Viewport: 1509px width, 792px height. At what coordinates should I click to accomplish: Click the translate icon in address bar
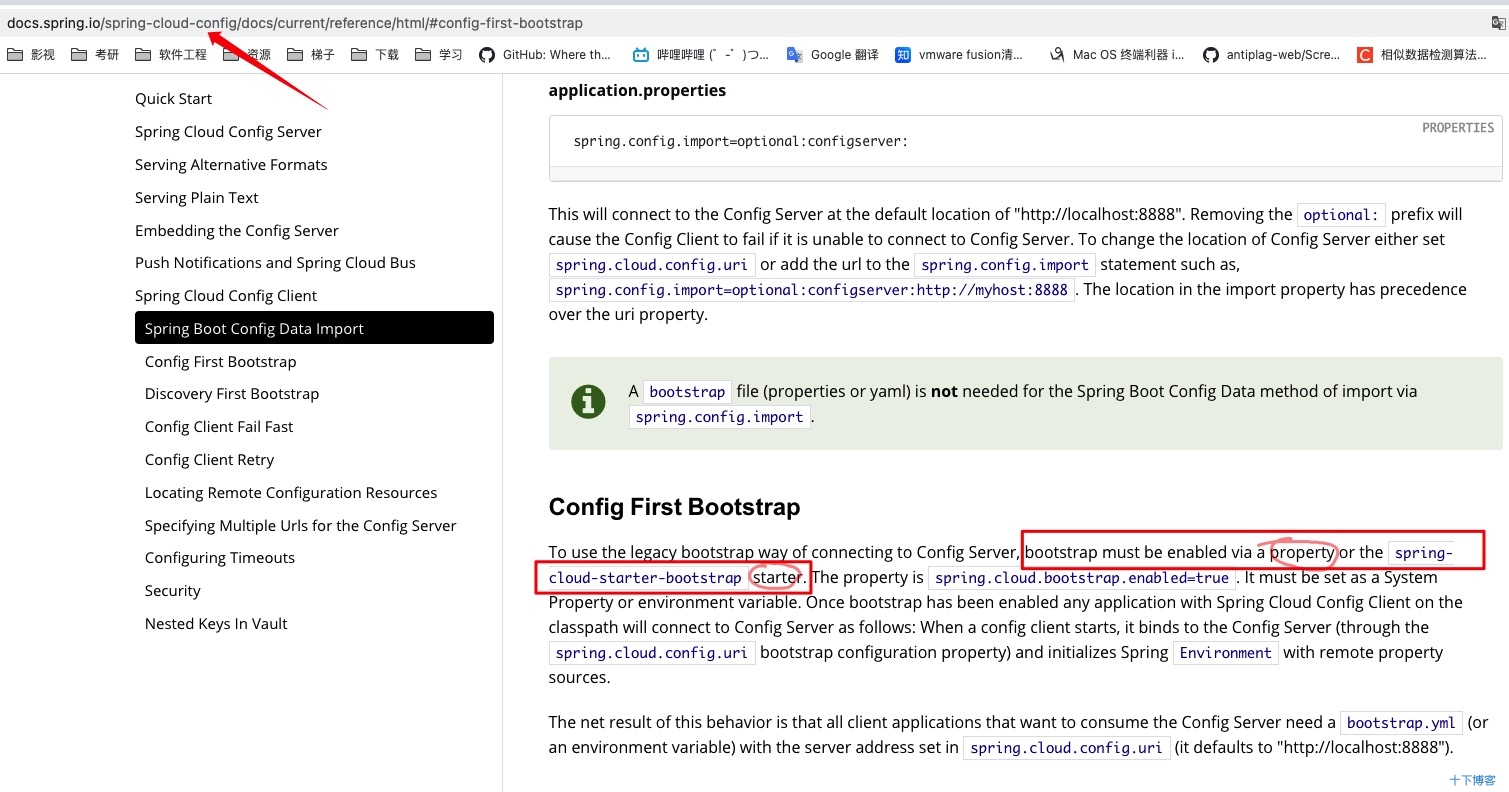(1498, 22)
